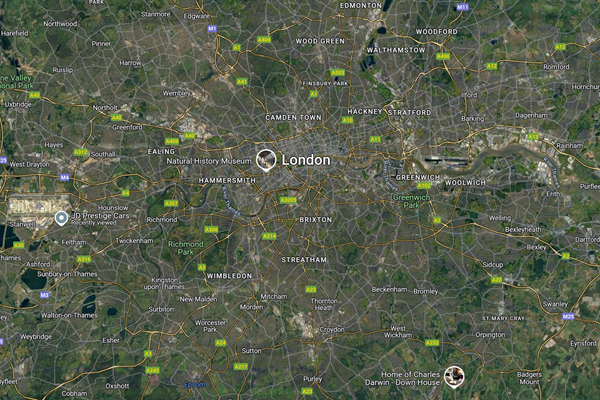Click the Camden Town district label
Screen dimensions: 600x400
(x=293, y=118)
